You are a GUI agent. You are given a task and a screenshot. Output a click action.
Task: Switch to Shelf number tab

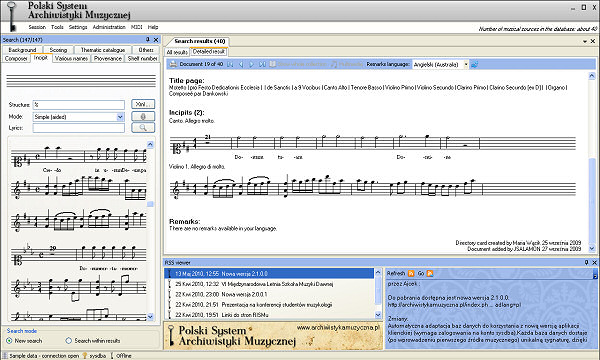(142, 59)
